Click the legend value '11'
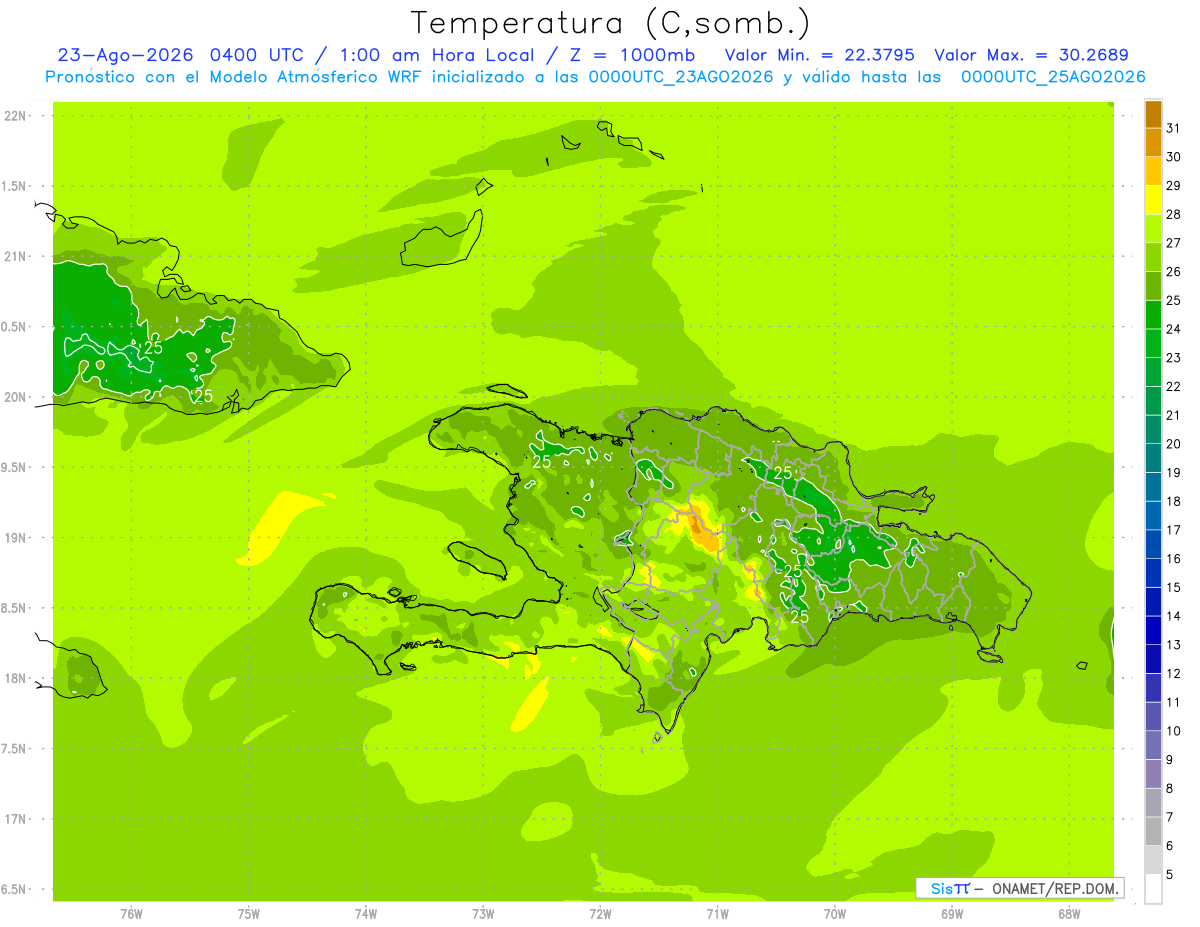 [x=1174, y=702]
